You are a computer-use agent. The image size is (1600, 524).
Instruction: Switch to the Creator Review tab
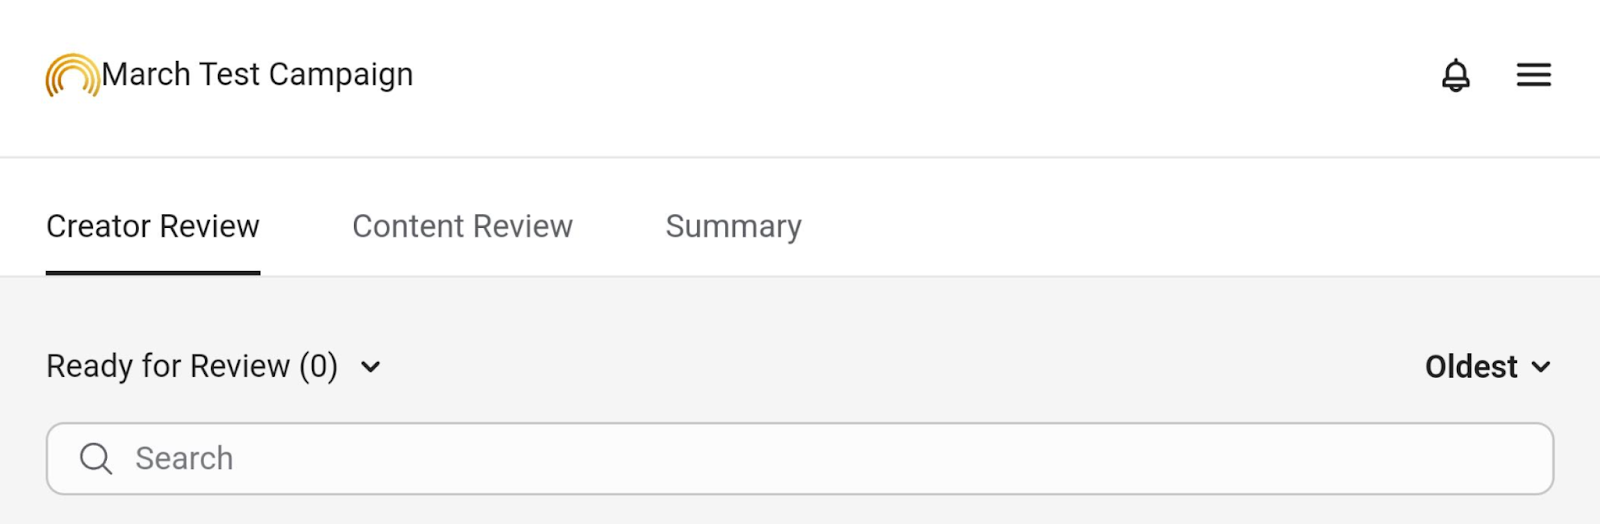pos(153,227)
